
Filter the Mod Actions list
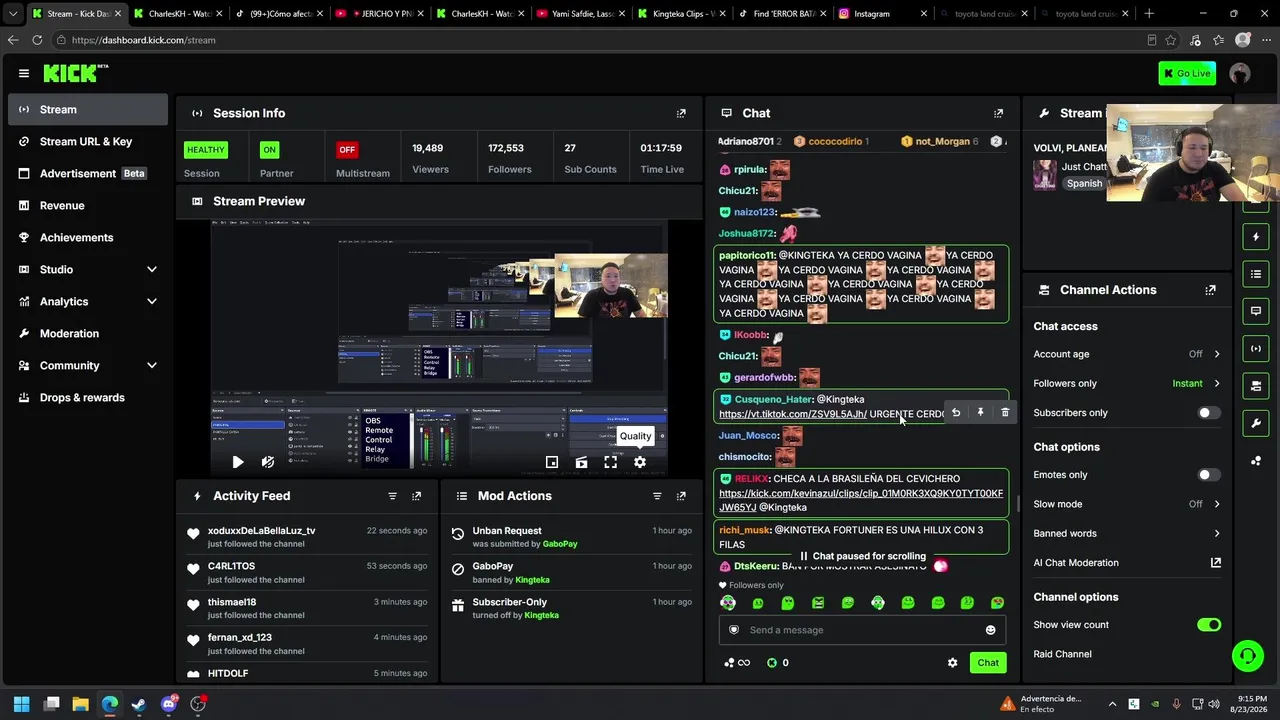(x=657, y=496)
